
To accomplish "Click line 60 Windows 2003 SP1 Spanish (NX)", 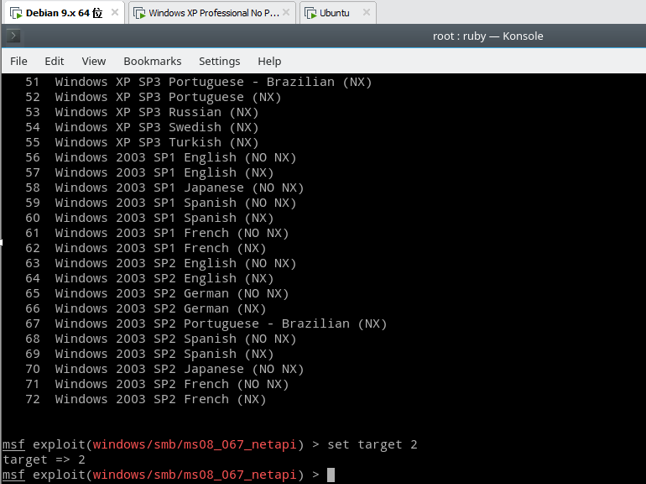I will click(x=150, y=218).
